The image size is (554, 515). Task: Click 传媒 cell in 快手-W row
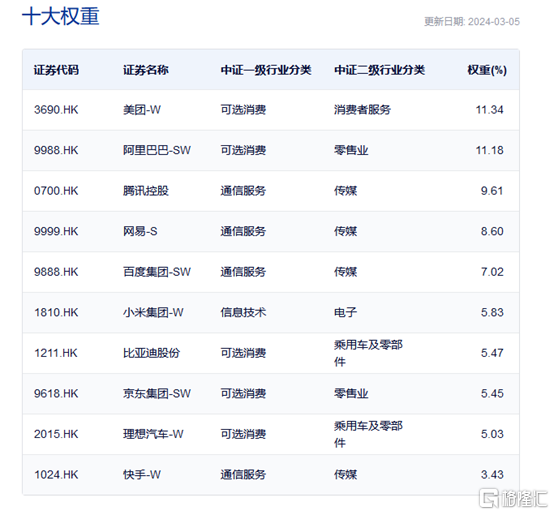pyautogui.click(x=345, y=474)
